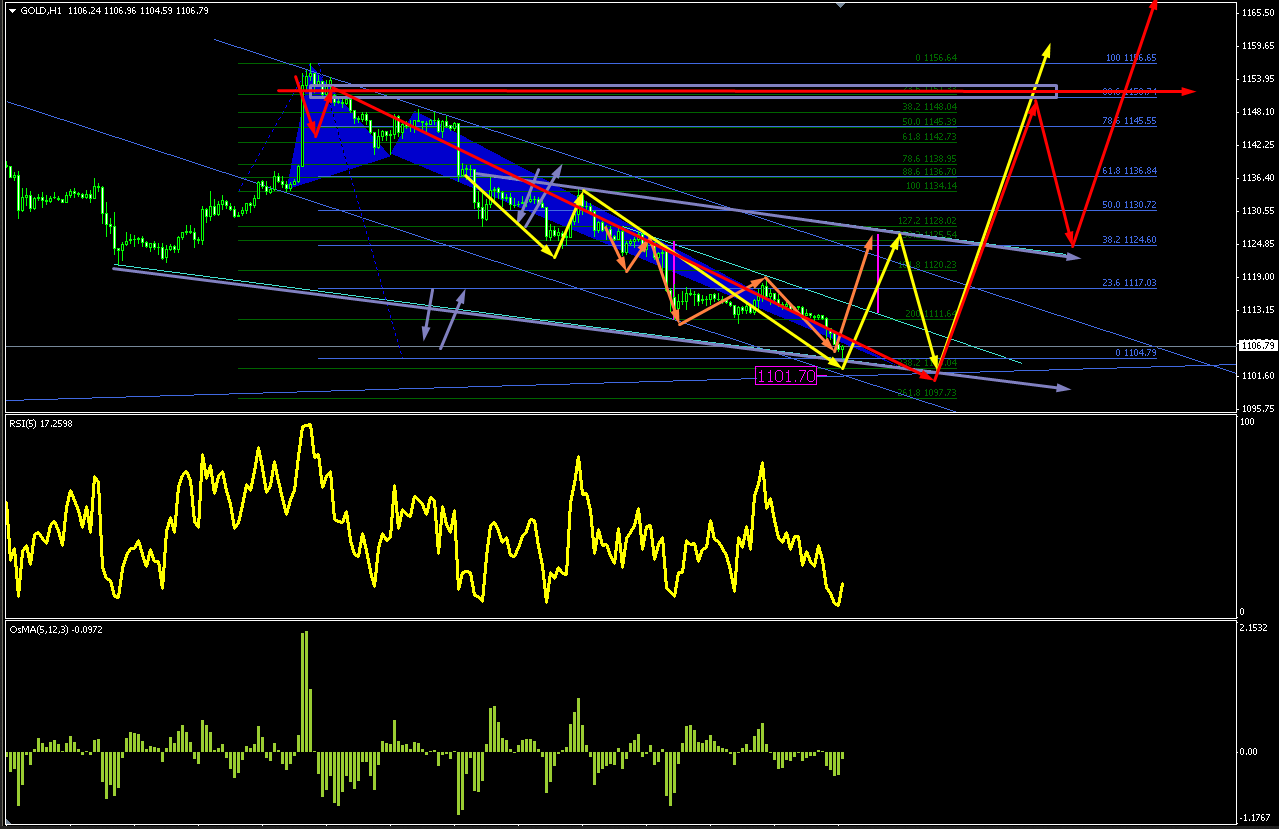
Task: Click 2.1532 on the OsMA scale
Action: click(x=1254, y=628)
